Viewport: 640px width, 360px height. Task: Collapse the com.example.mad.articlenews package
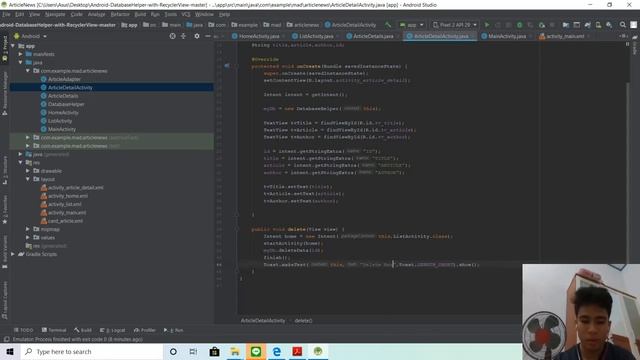pos(28,71)
